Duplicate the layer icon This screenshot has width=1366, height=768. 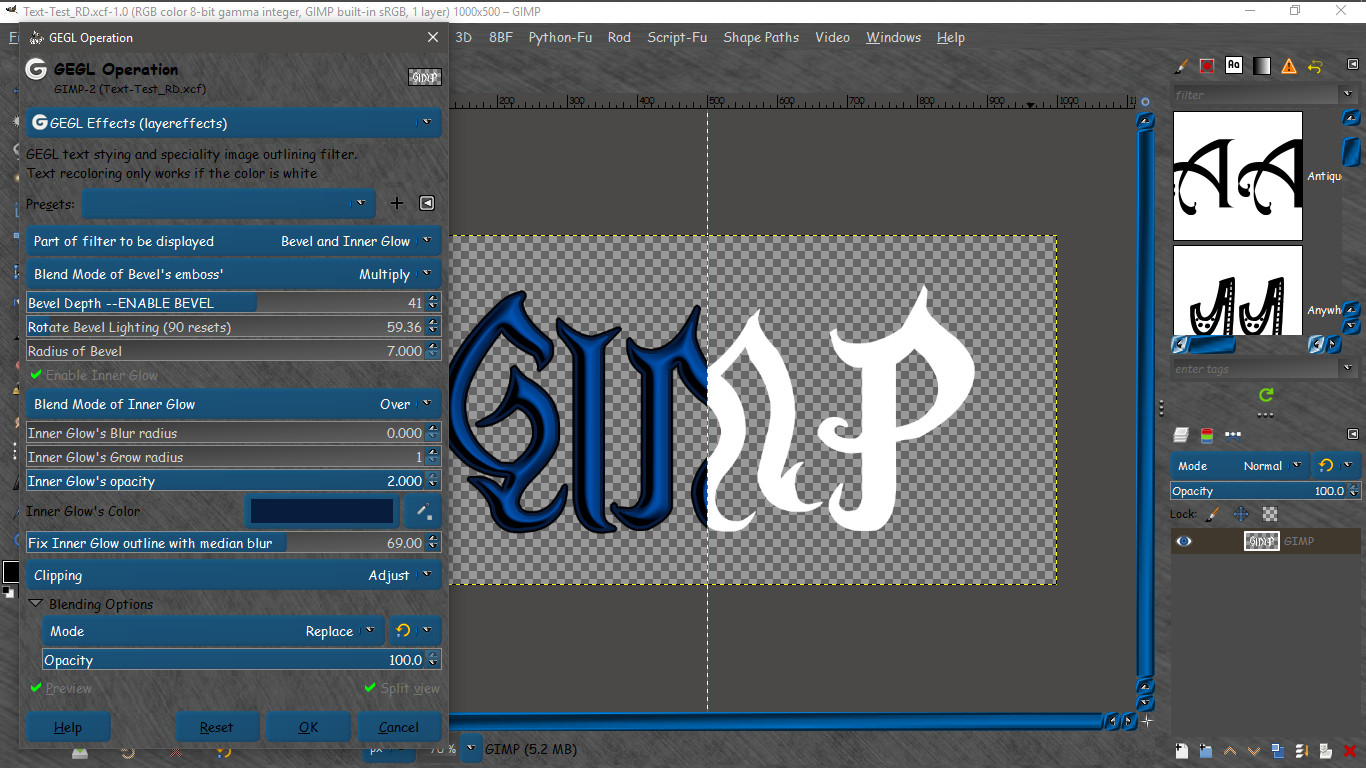pos(1278,750)
